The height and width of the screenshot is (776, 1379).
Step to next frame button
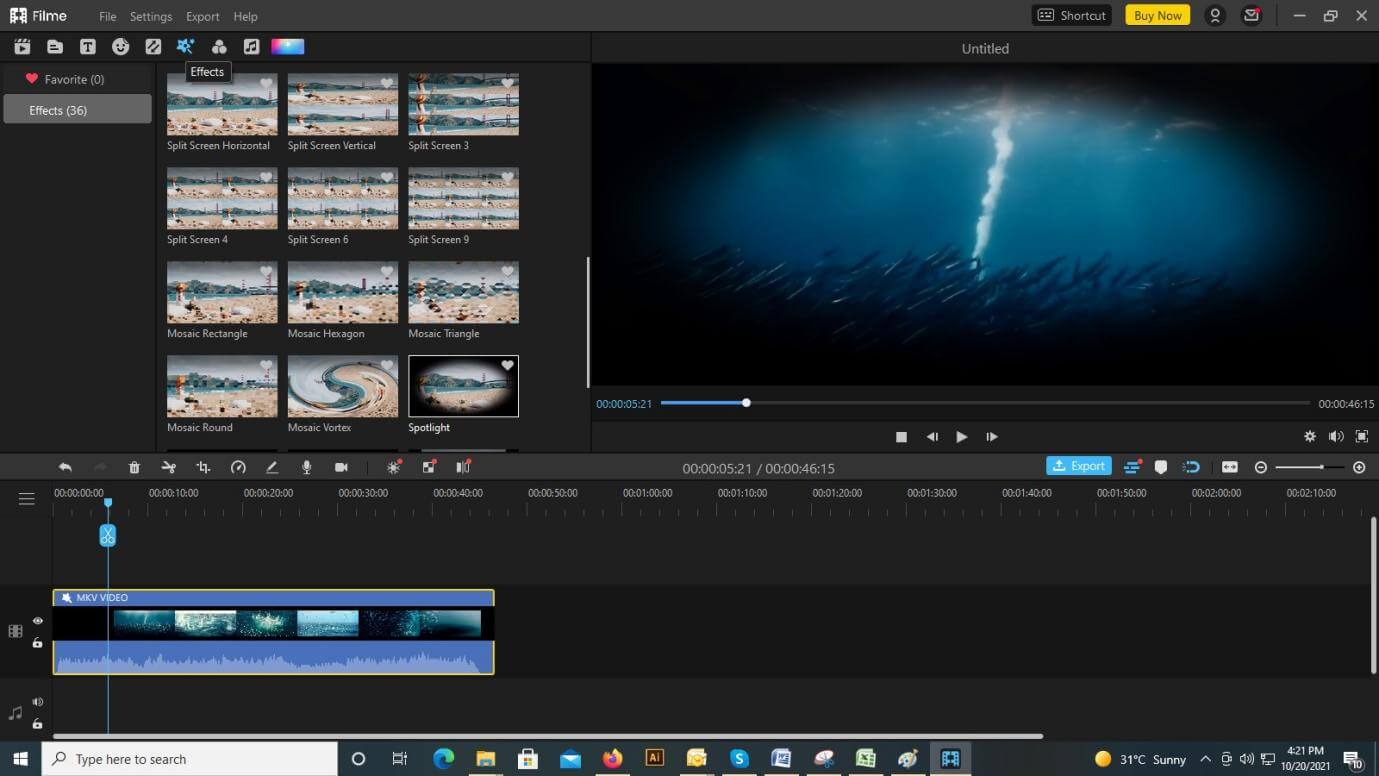coord(992,437)
